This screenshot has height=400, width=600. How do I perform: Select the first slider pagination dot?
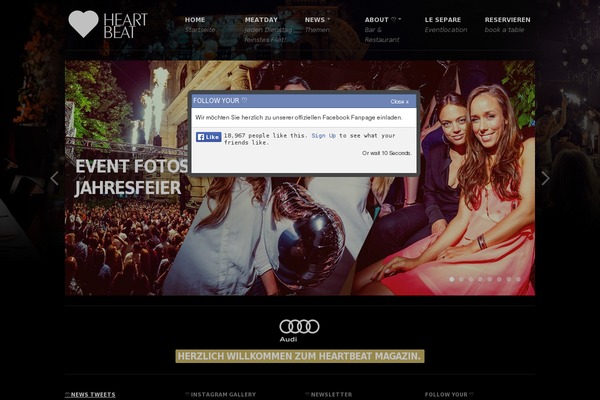452,279
